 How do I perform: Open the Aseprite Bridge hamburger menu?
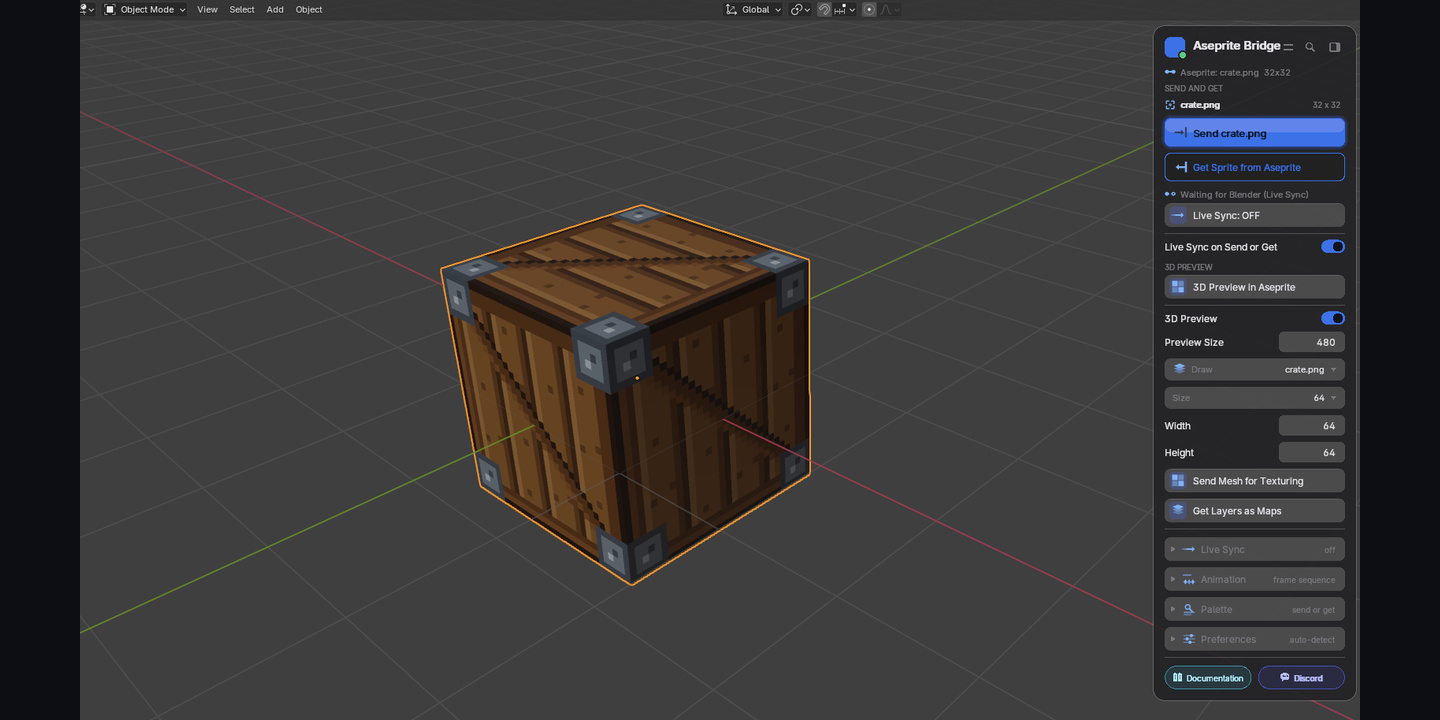tap(1288, 47)
